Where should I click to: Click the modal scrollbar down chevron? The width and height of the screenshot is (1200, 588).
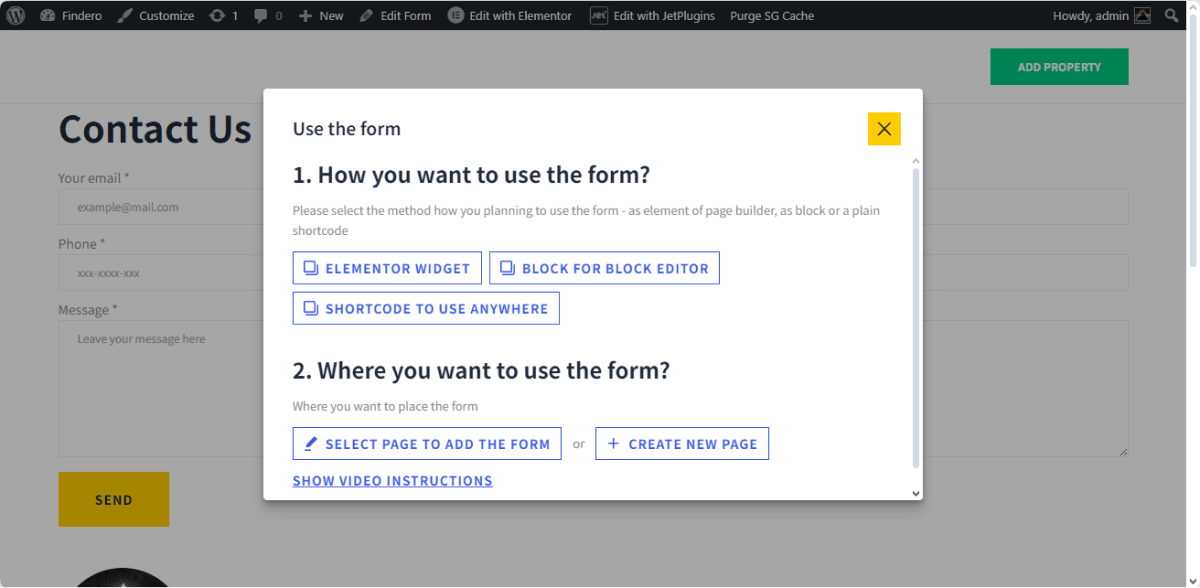click(x=914, y=492)
